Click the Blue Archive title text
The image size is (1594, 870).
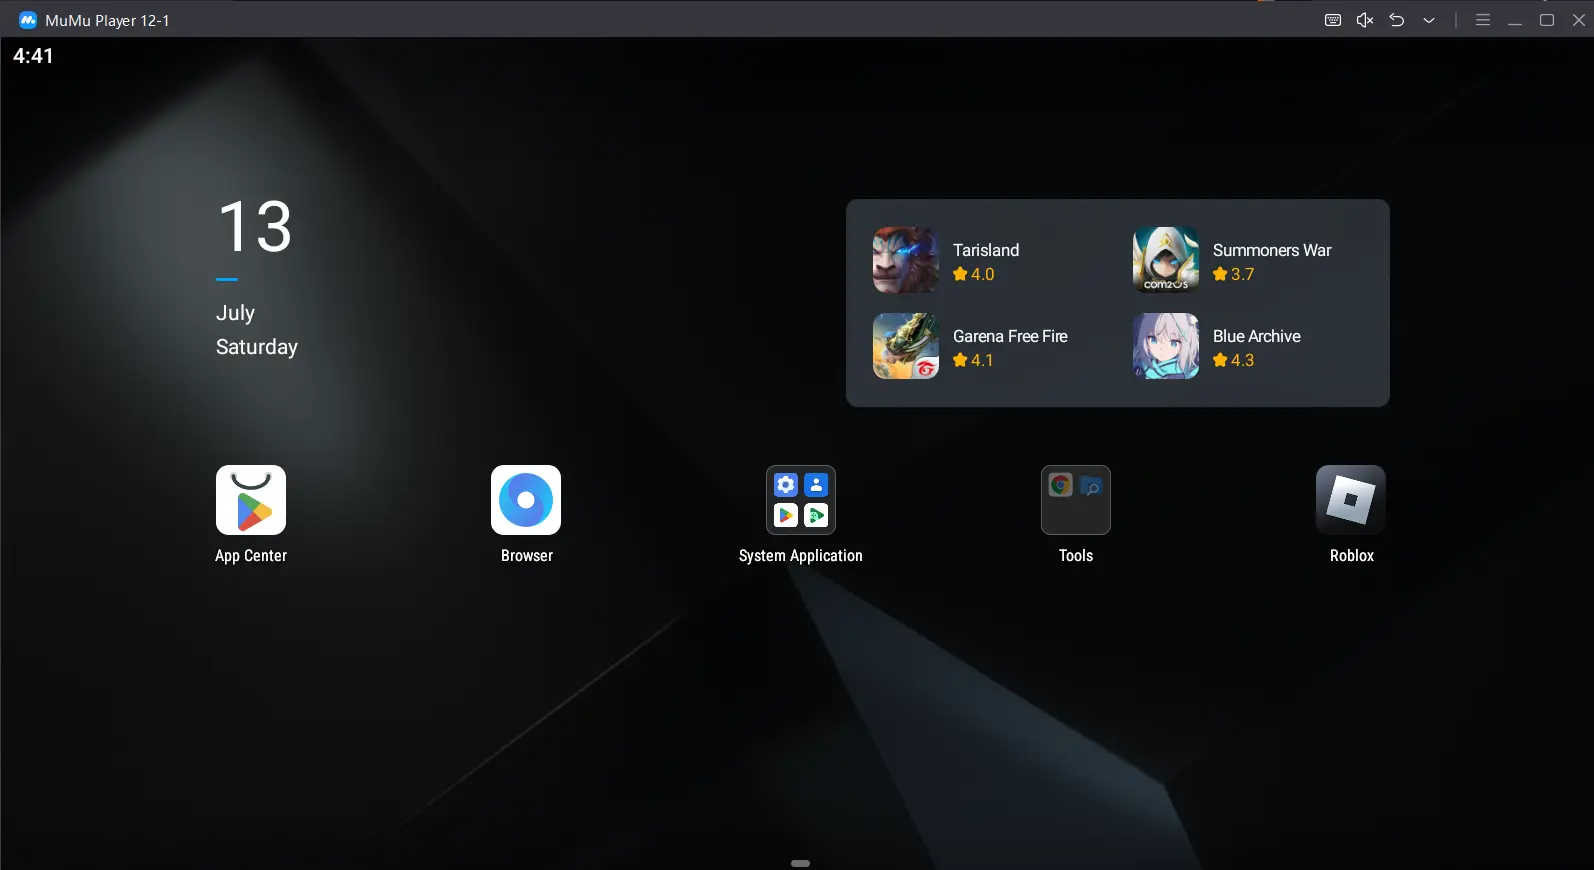pos(1257,336)
